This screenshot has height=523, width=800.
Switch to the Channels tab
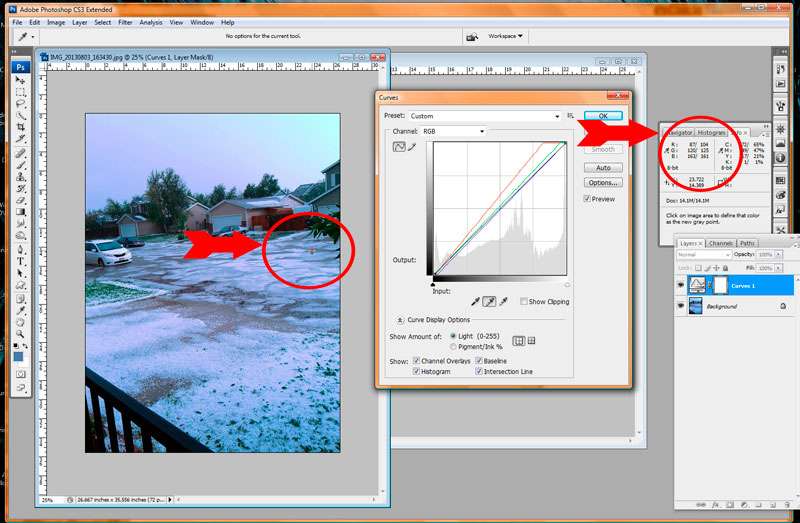click(720, 243)
